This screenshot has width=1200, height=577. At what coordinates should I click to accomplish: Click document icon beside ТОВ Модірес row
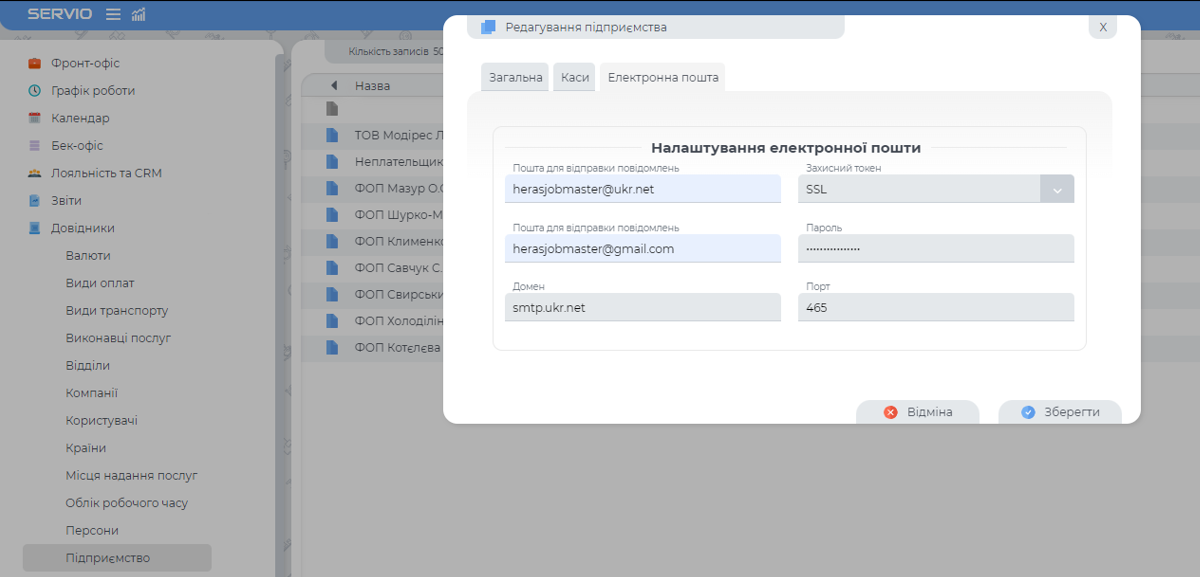coord(332,135)
